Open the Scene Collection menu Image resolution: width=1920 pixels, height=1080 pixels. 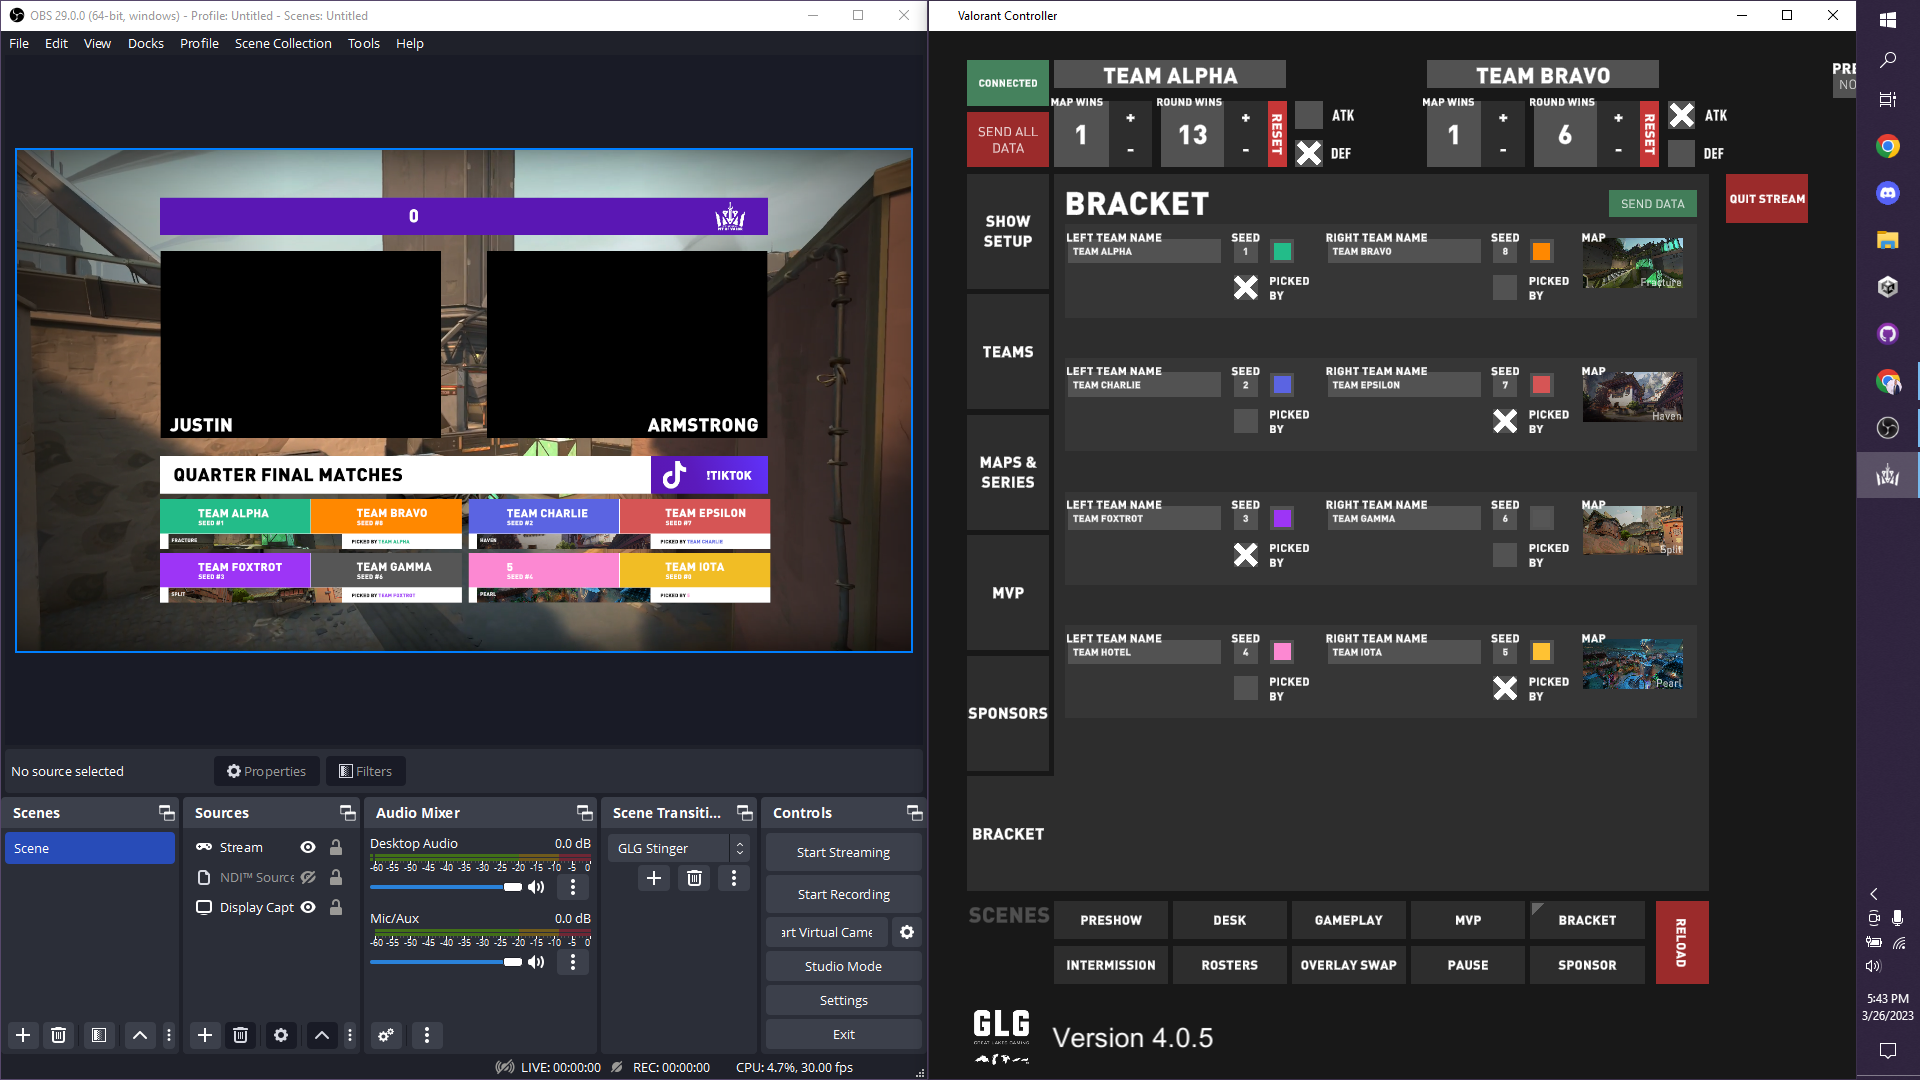[x=282, y=43]
